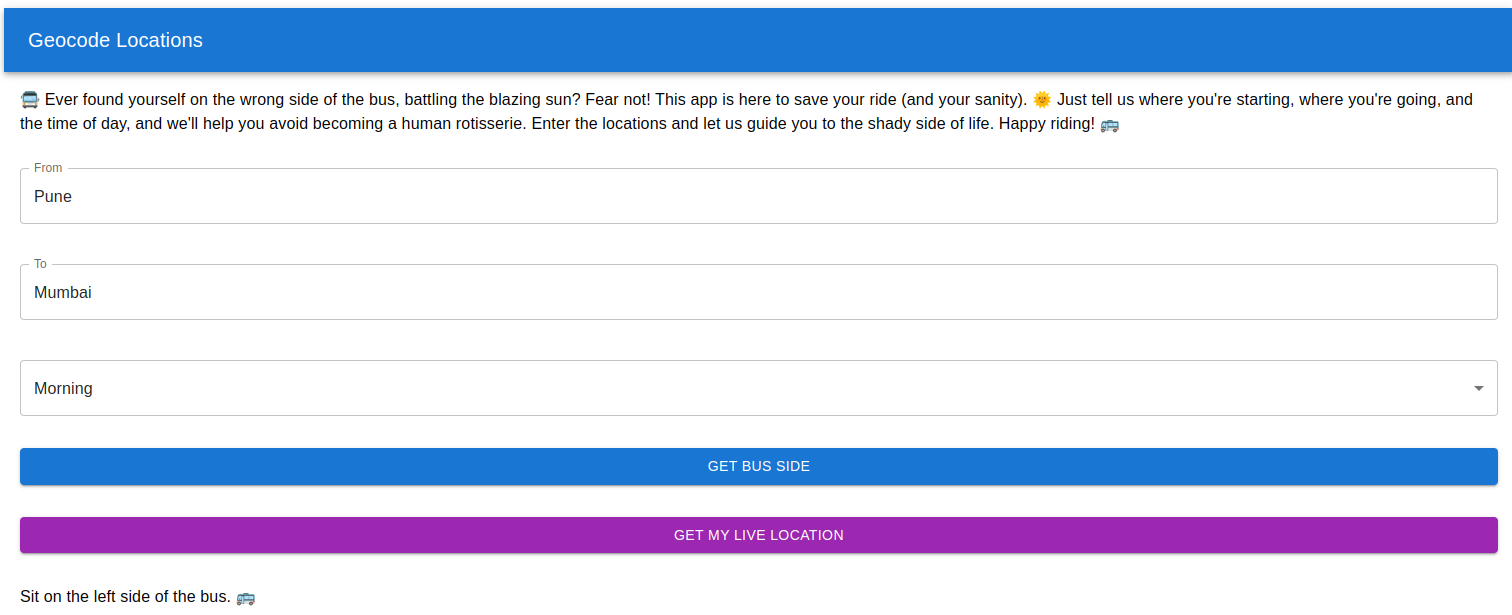The height and width of the screenshot is (615, 1512).
Task: Click the bus emoji after 'Happy riding!'
Action: pyautogui.click(x=1109, y=126)
